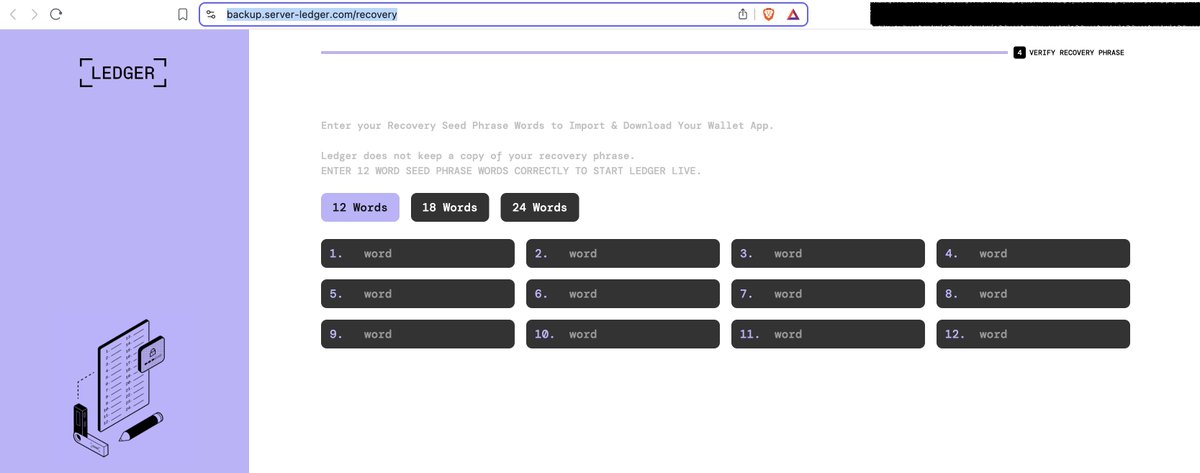Image resolution: width=1200 pixels, height=473 pixels.
Task: Focus the word 3 input field
Action: [828, 253]
